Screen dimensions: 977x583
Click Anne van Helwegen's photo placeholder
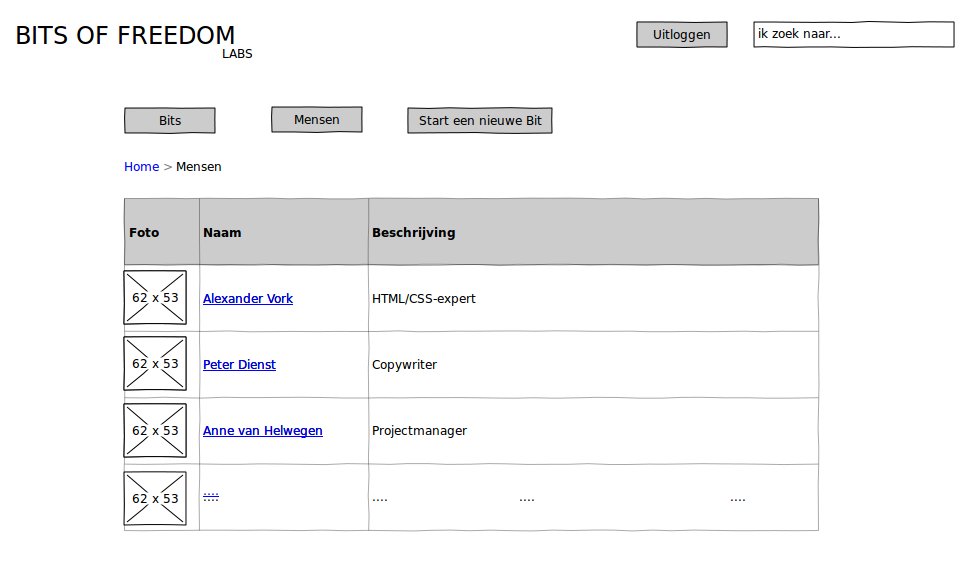tap(155, 431)
